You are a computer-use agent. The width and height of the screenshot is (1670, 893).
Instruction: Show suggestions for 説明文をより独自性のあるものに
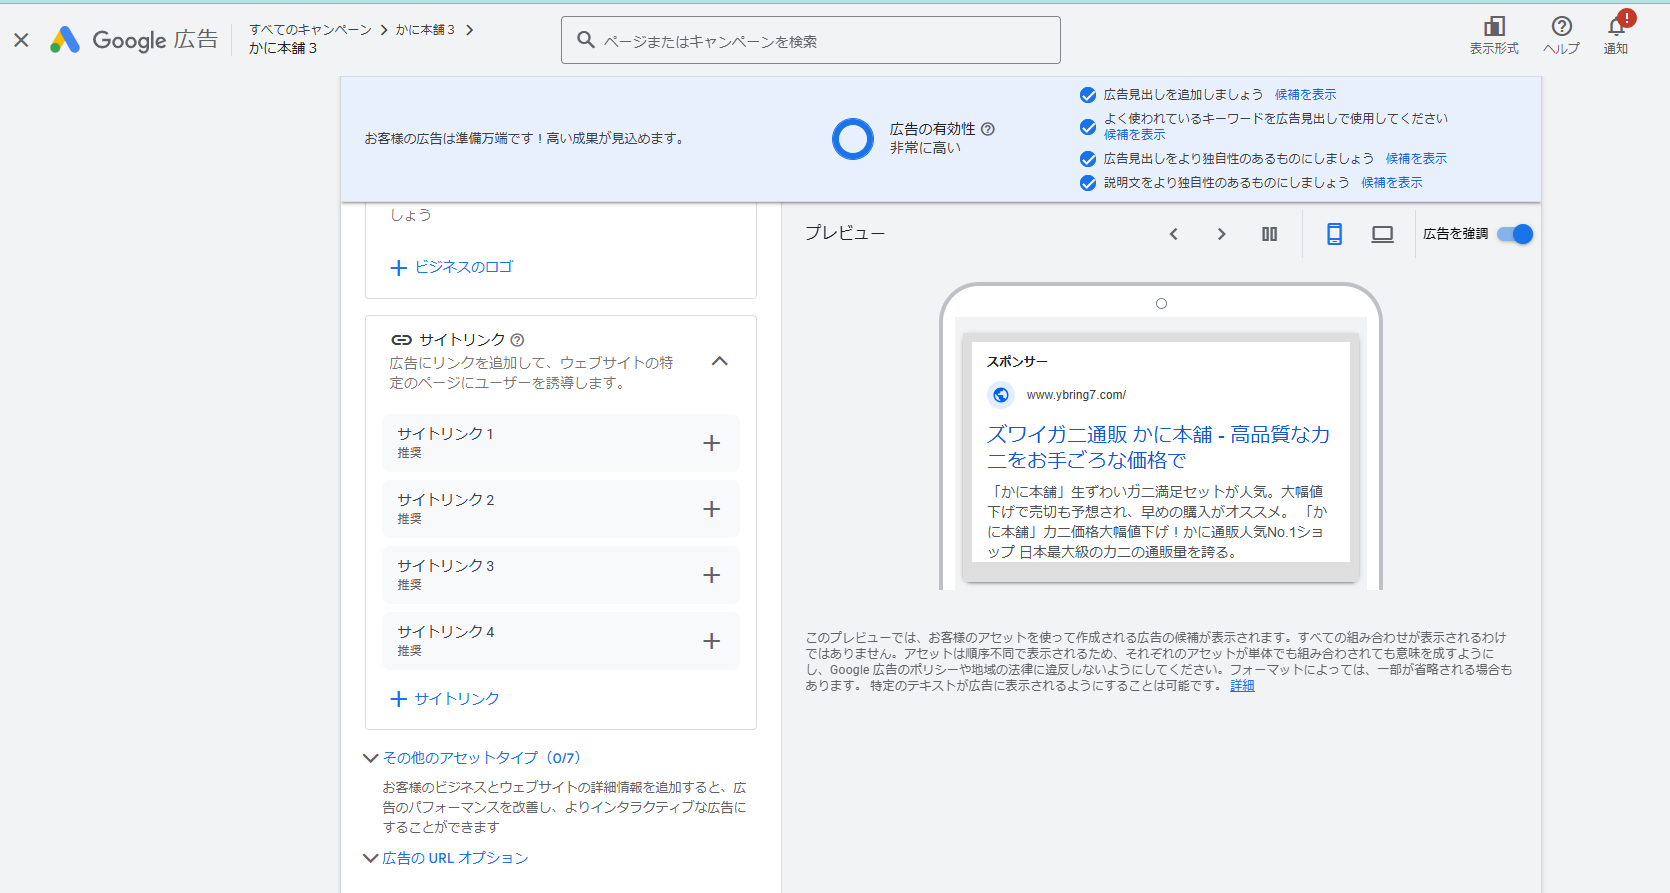tap(1391, 183)
